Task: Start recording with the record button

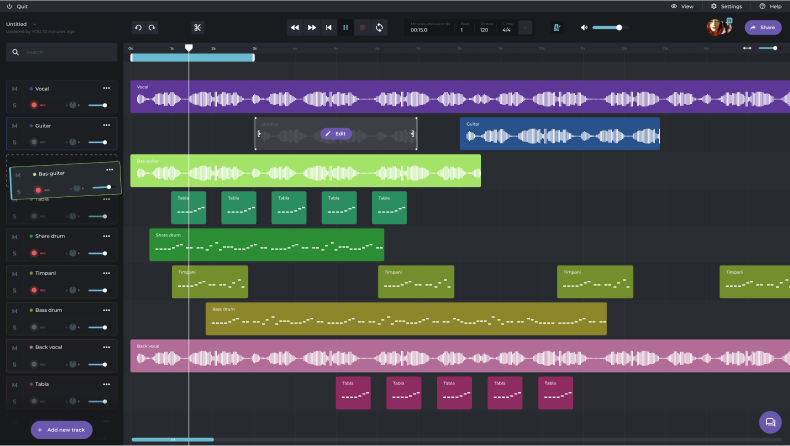Action: tap(362, 28)
